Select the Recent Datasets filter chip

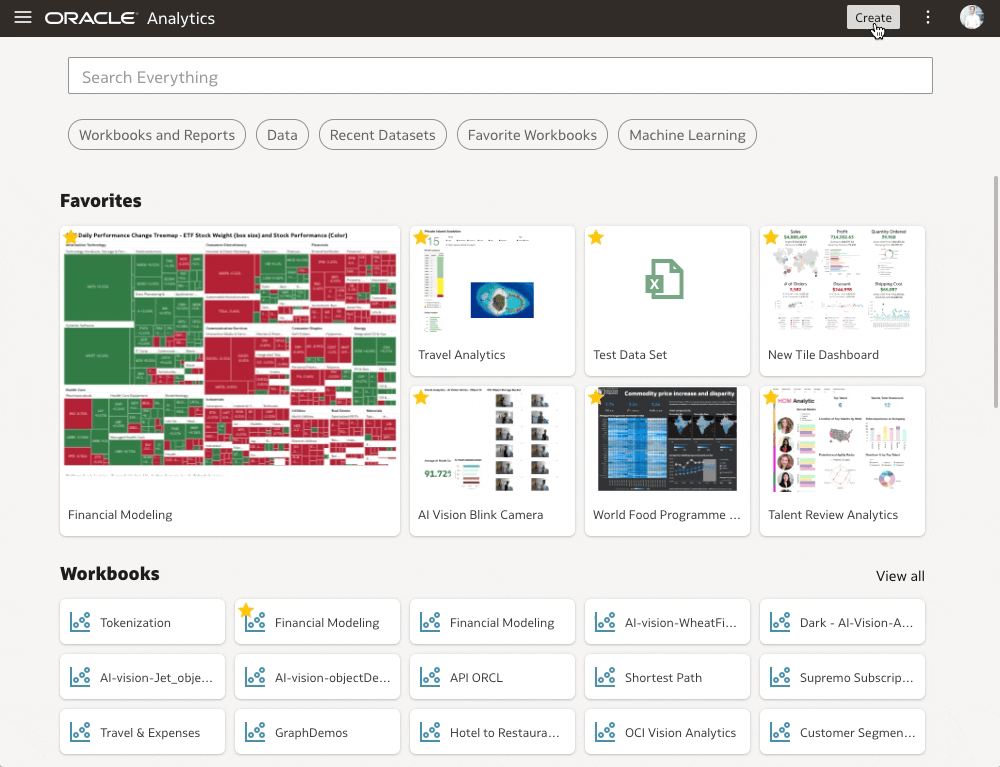pyautogui.click(x=383, y=135)
